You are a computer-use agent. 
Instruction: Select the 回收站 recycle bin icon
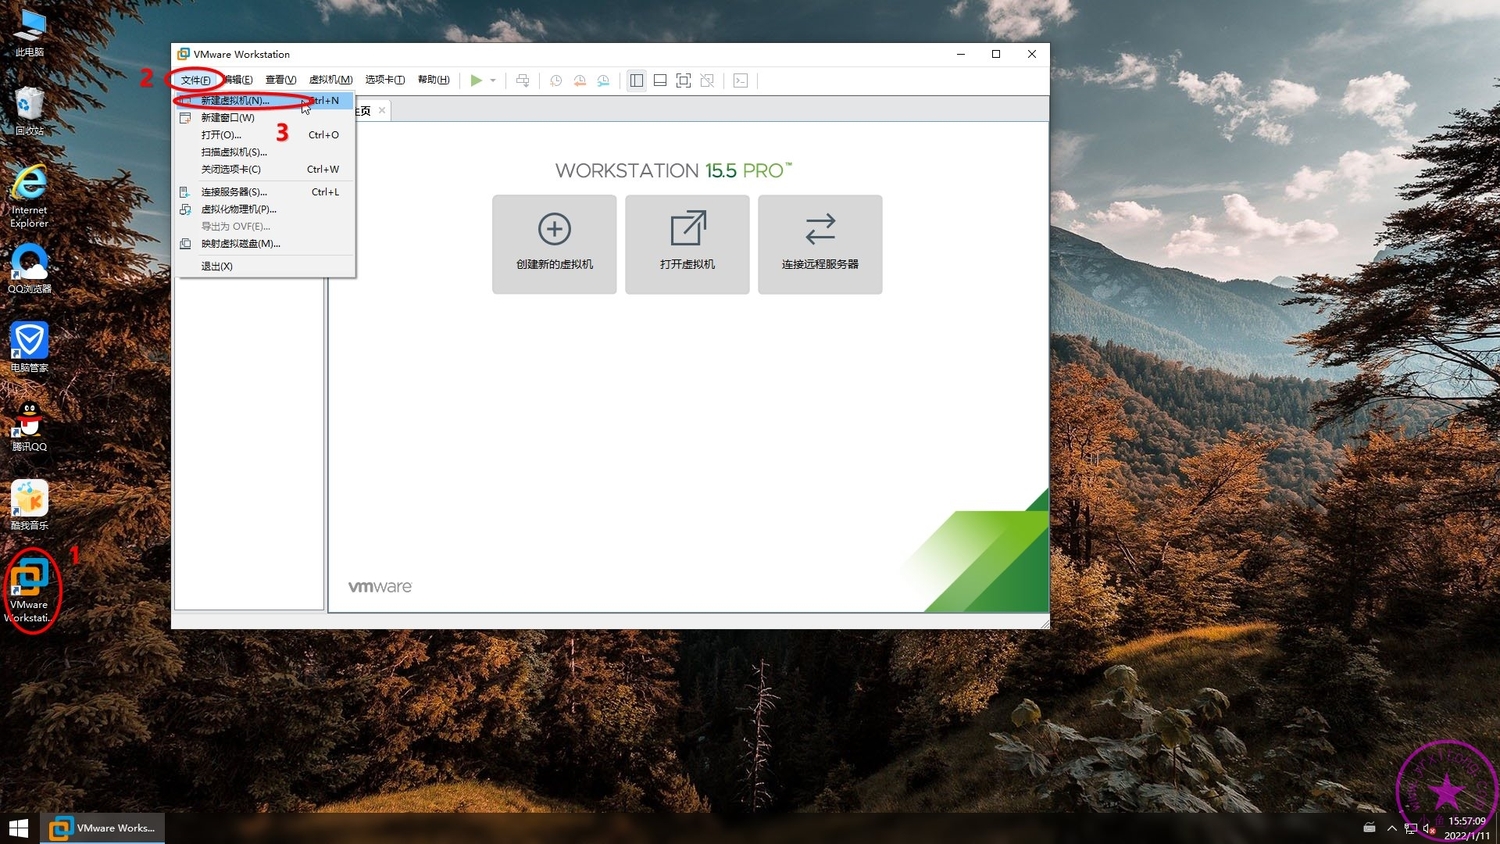[30, 111]
